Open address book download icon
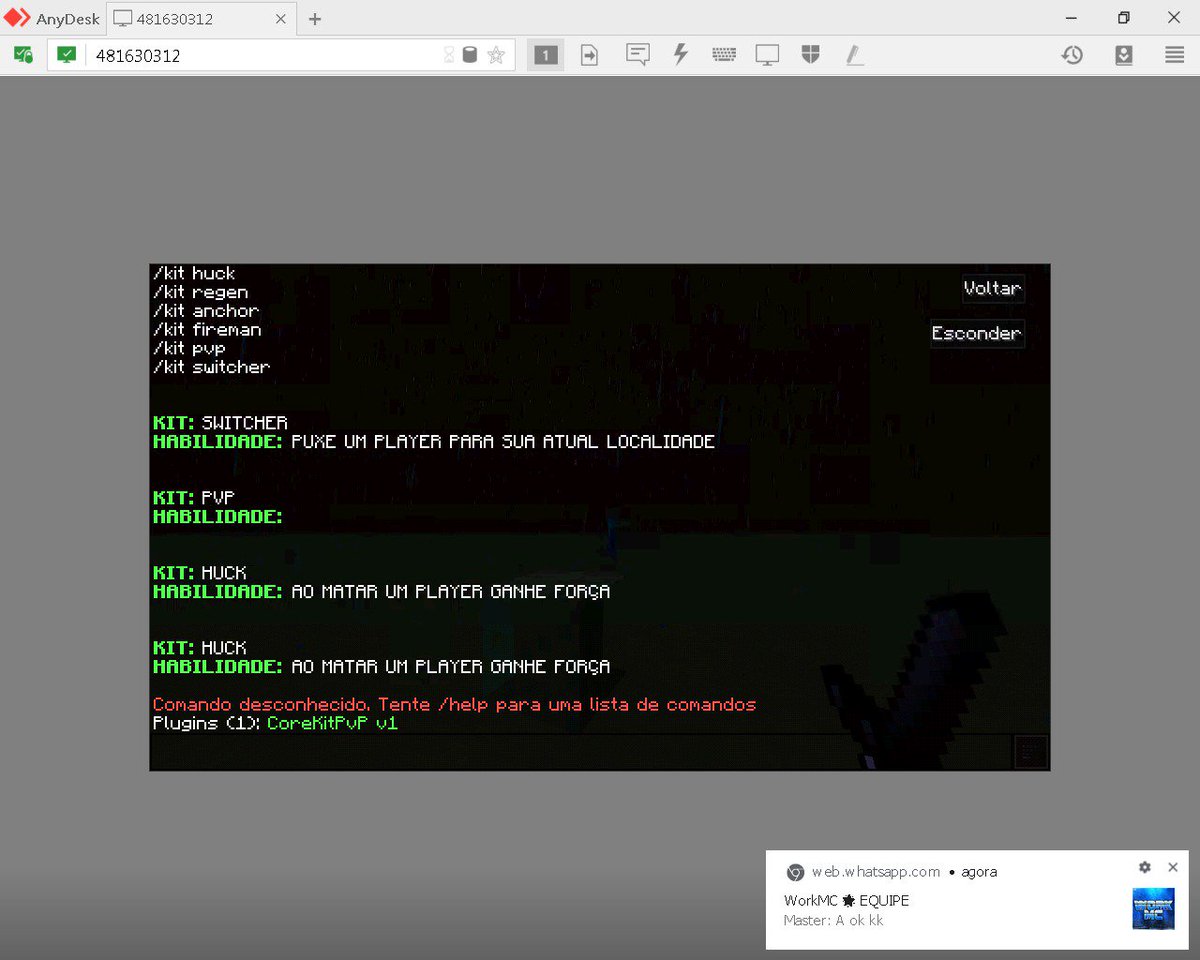This screenshot has width=1200, height=960. [x=1124, y=55]
